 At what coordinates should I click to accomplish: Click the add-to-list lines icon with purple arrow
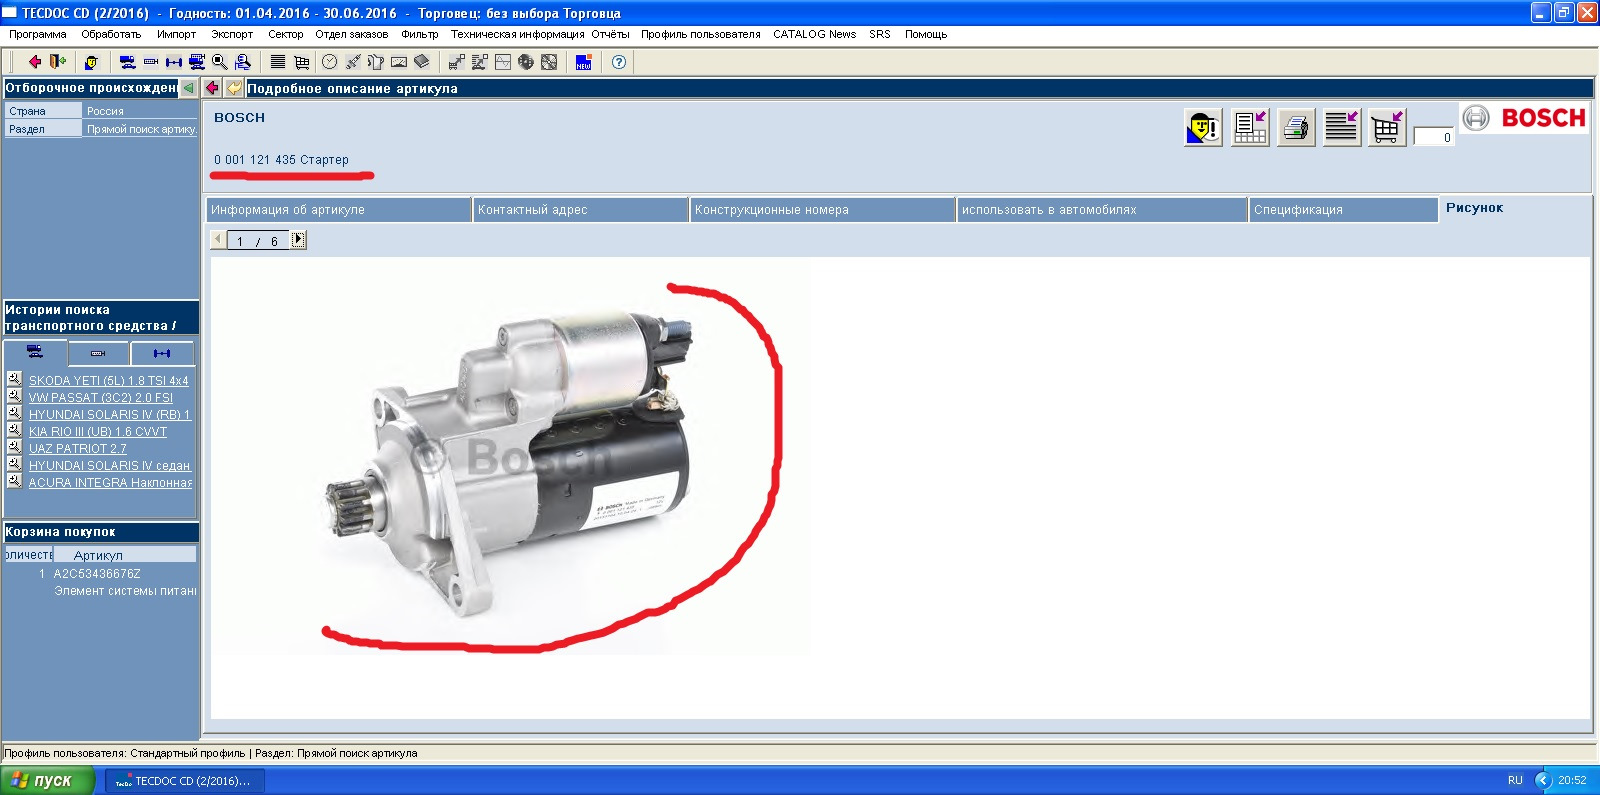(x=1342, y=127)
